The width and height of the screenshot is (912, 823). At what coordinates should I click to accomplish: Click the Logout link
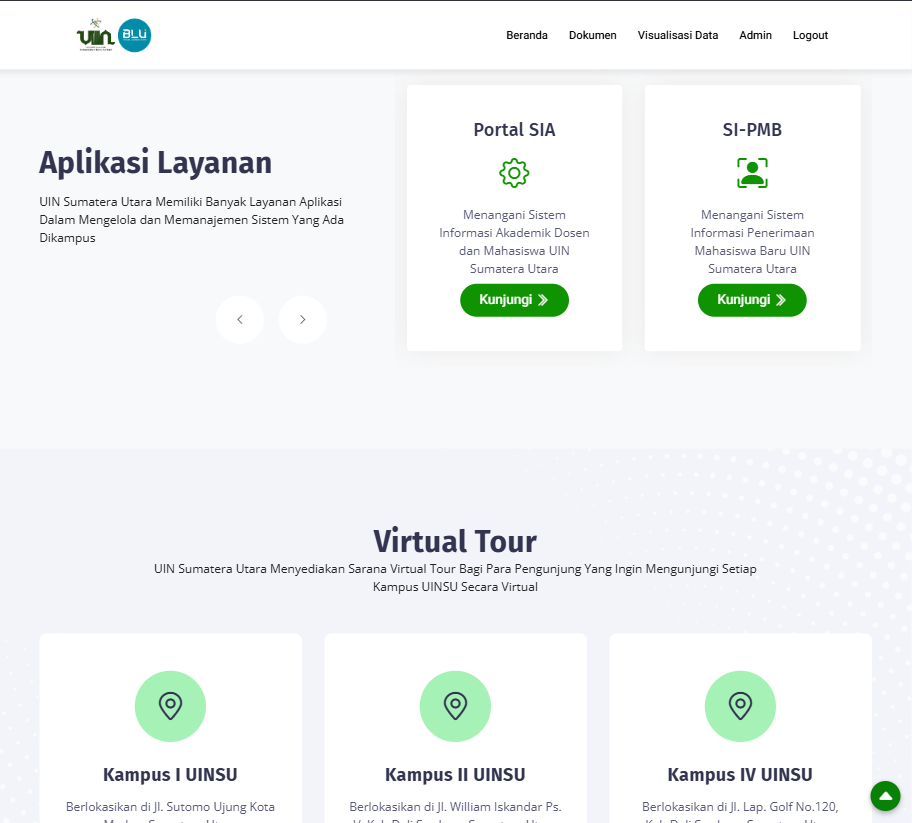(x=810, y=35)
